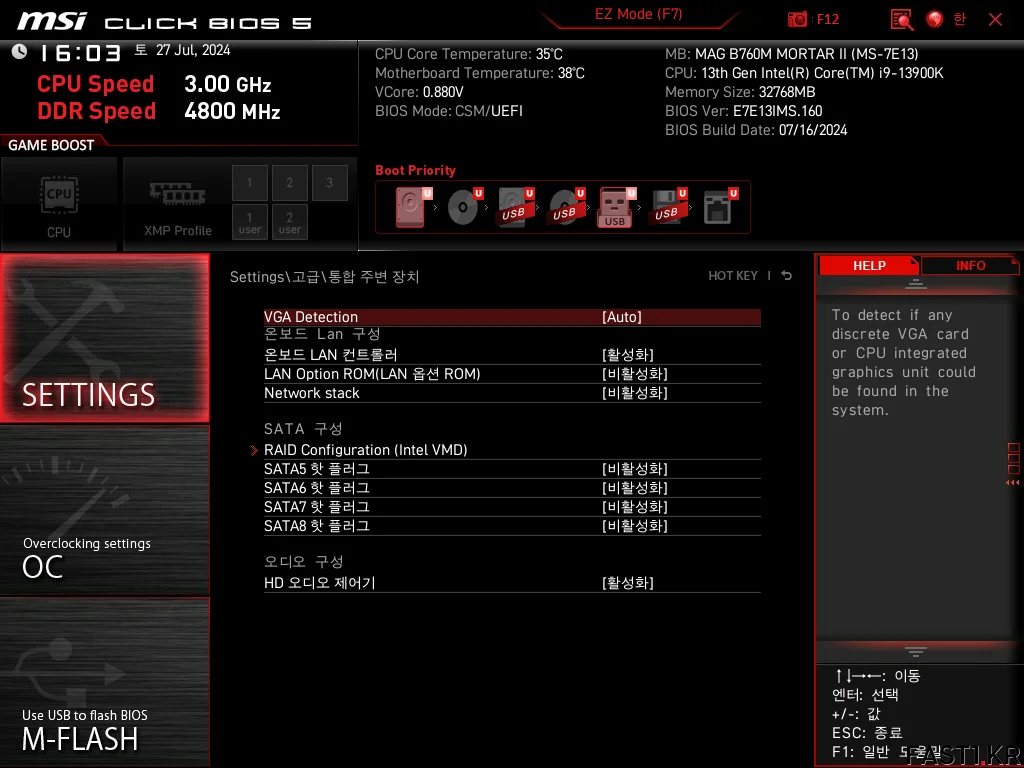
Task: Open the BIOS search magnifier icon
Action: pos(902,19)
